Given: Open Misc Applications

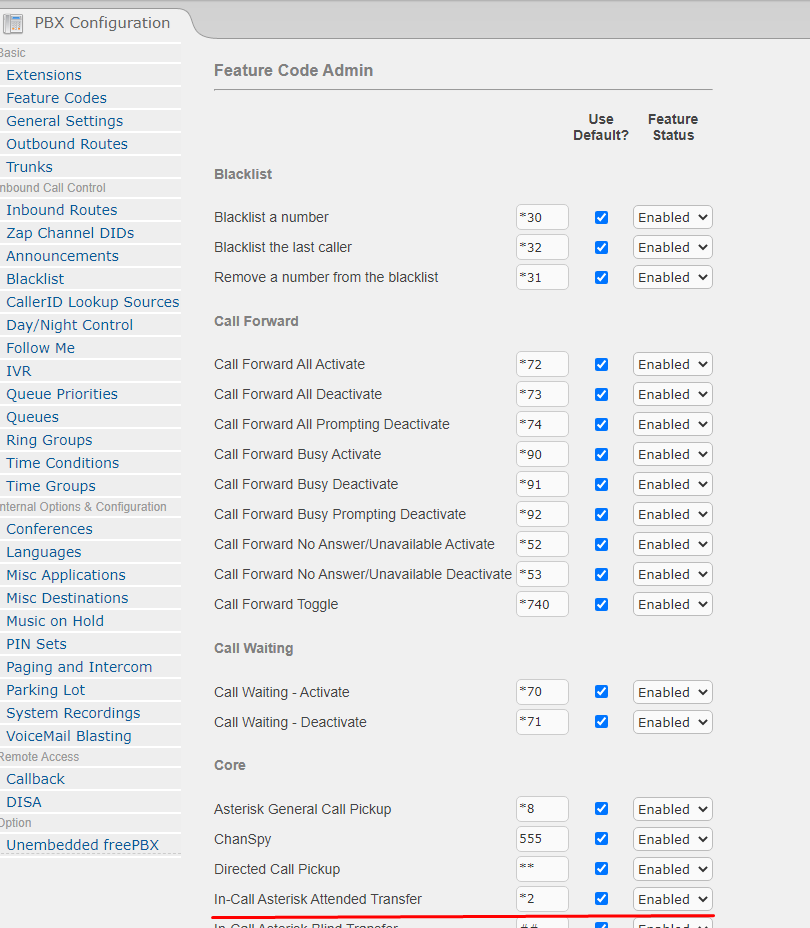Looking at the screenshot, I should coord(66,576).
